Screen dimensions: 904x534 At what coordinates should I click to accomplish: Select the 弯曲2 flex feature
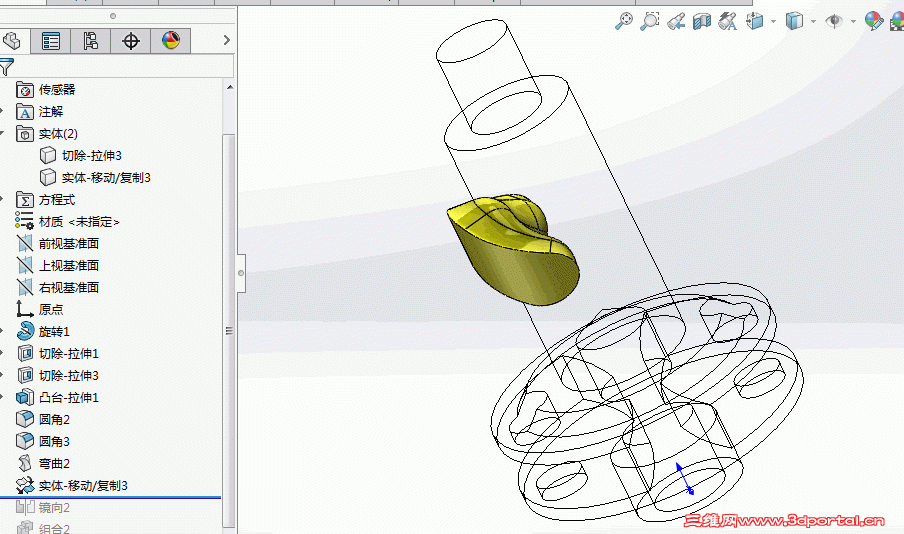click(x=43, y=463)
